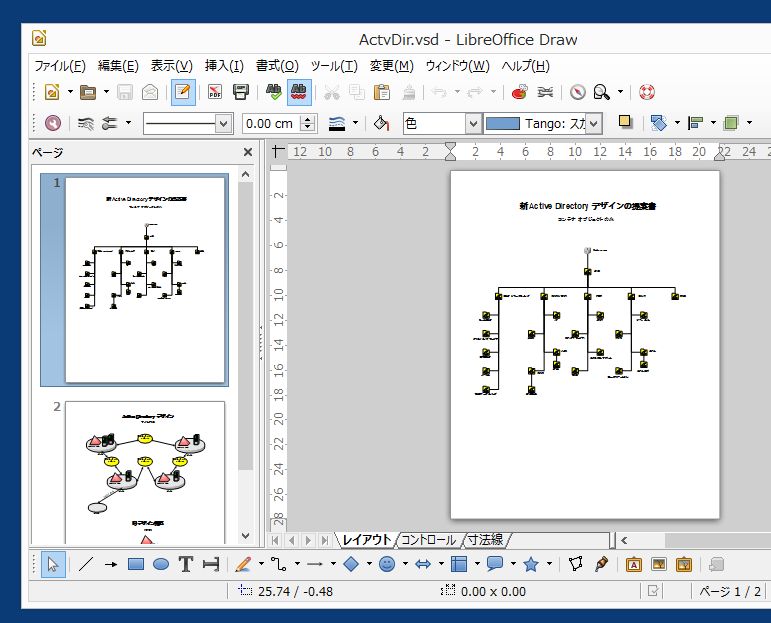The image size is (771, 623).
Task: Click the Print icon
Action: (x=241, y=92)
